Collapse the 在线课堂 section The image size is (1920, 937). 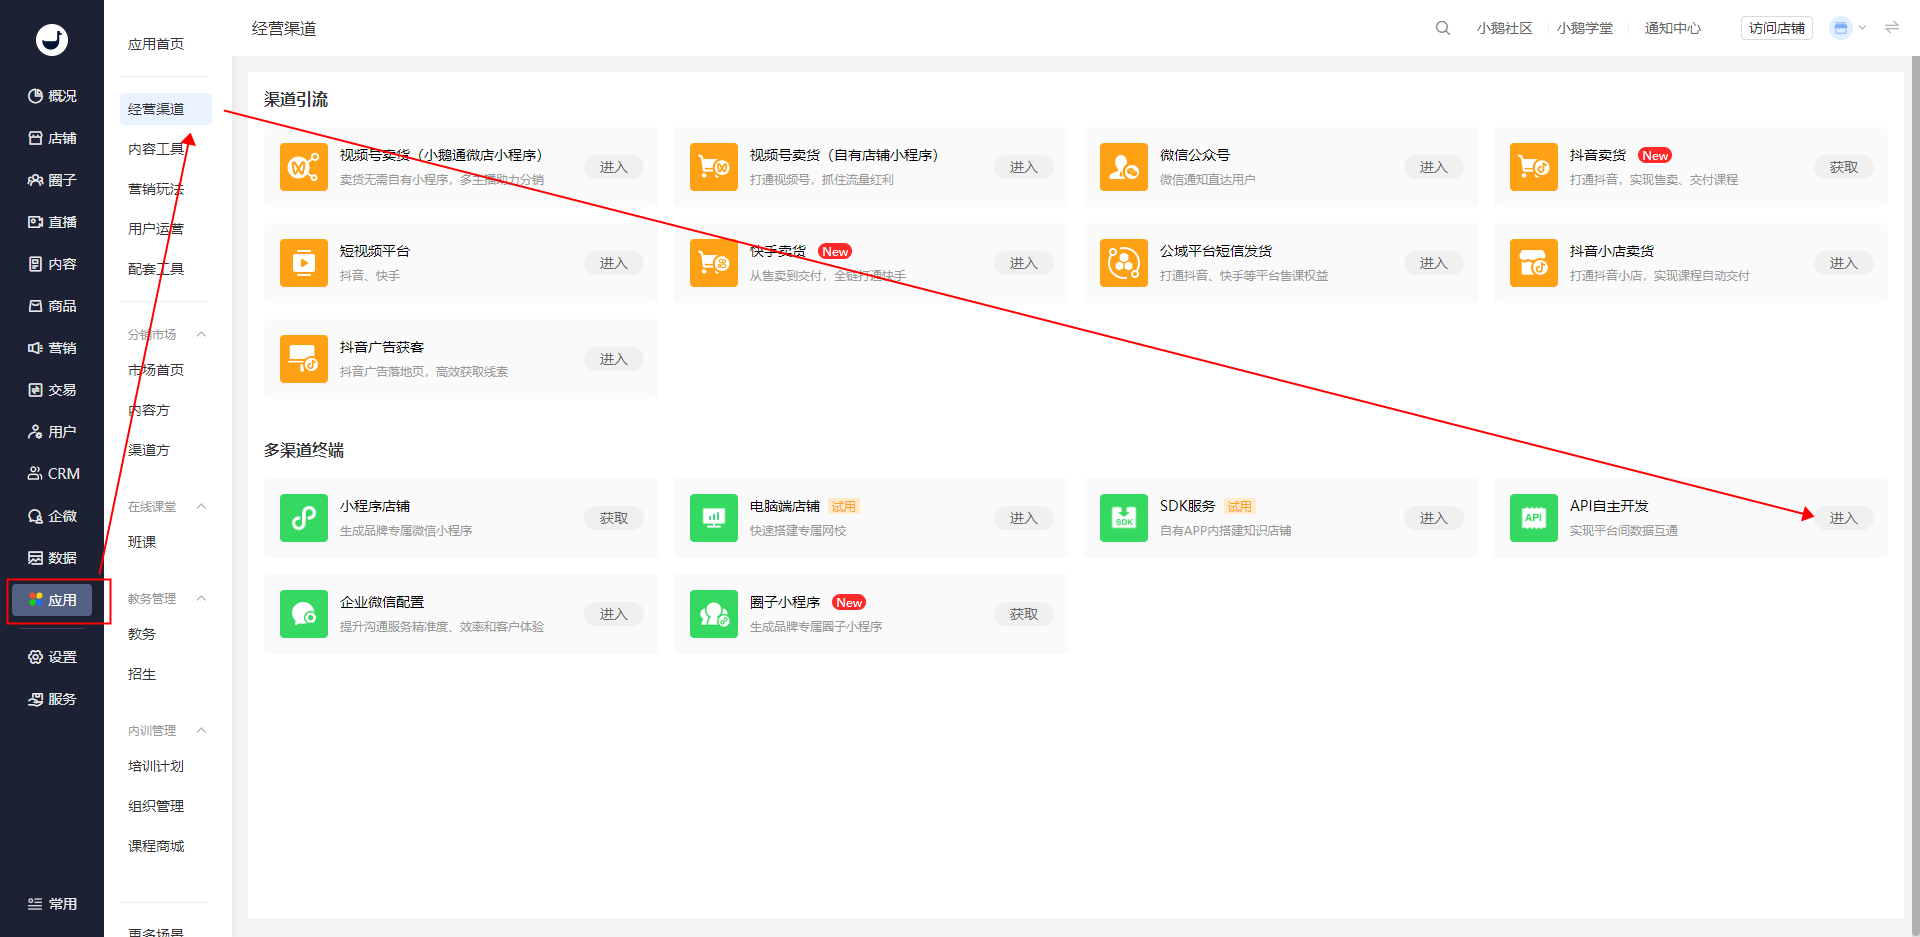201,506
